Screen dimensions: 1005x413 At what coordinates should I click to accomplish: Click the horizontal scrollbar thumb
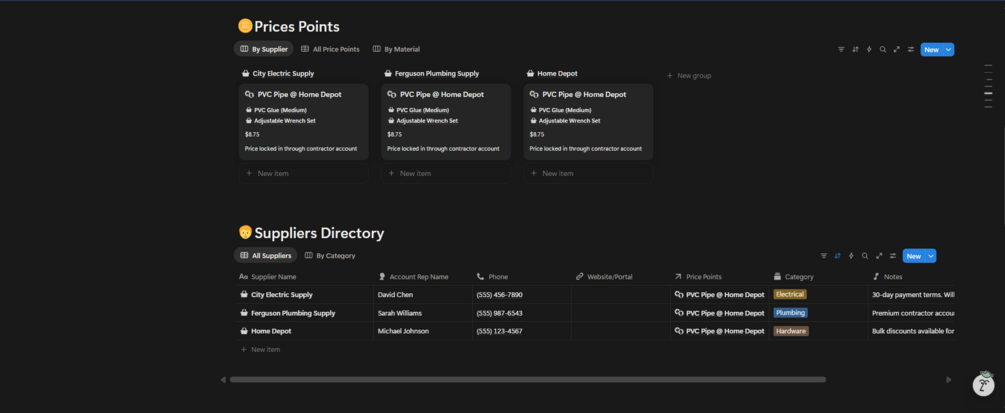[528, 380]
